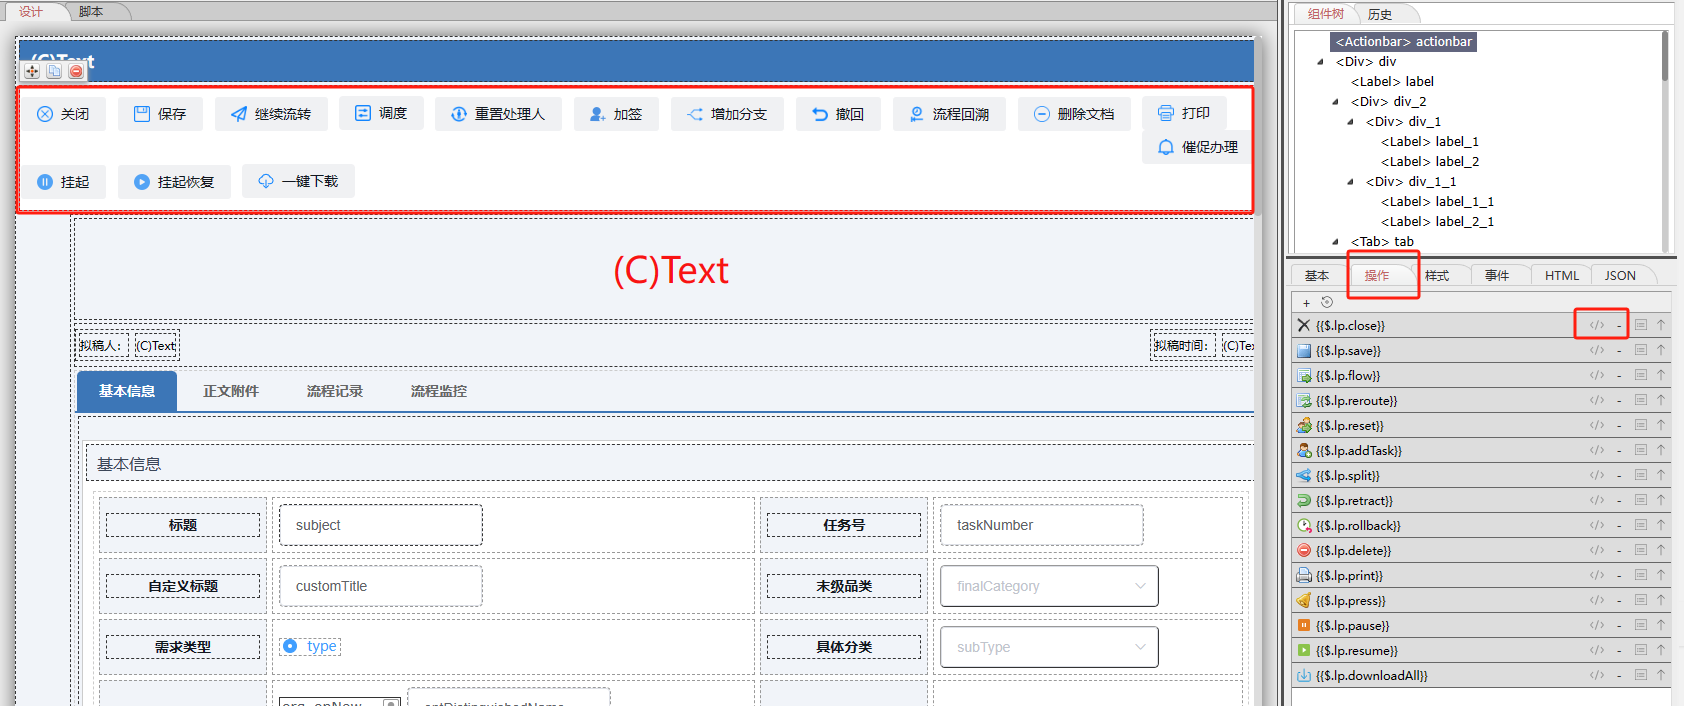Switch to the 基本 properties tab
This screenshot has height=706, width=1684.
[1317, 276]
